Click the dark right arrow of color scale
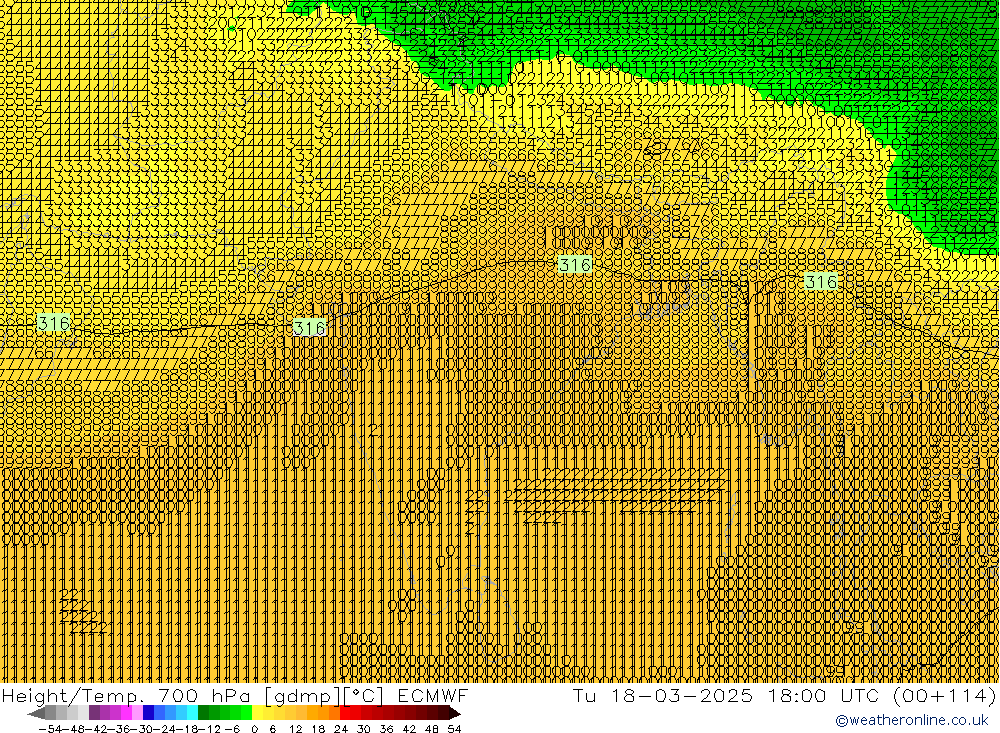Screen dimensions: 1000x733 point(455,714)
